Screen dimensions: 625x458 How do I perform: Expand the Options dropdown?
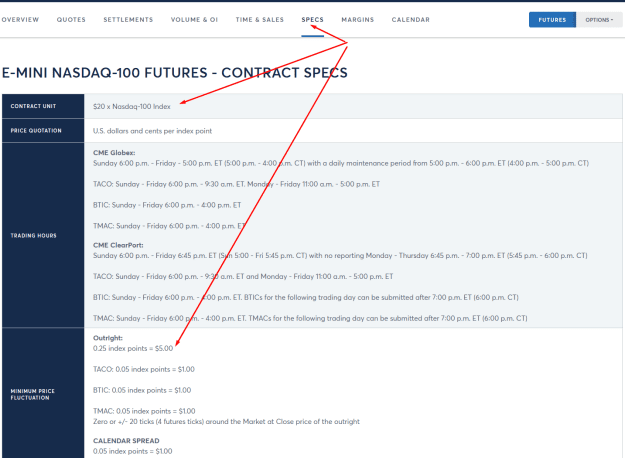pyautogui.click(x=599, y=20)
